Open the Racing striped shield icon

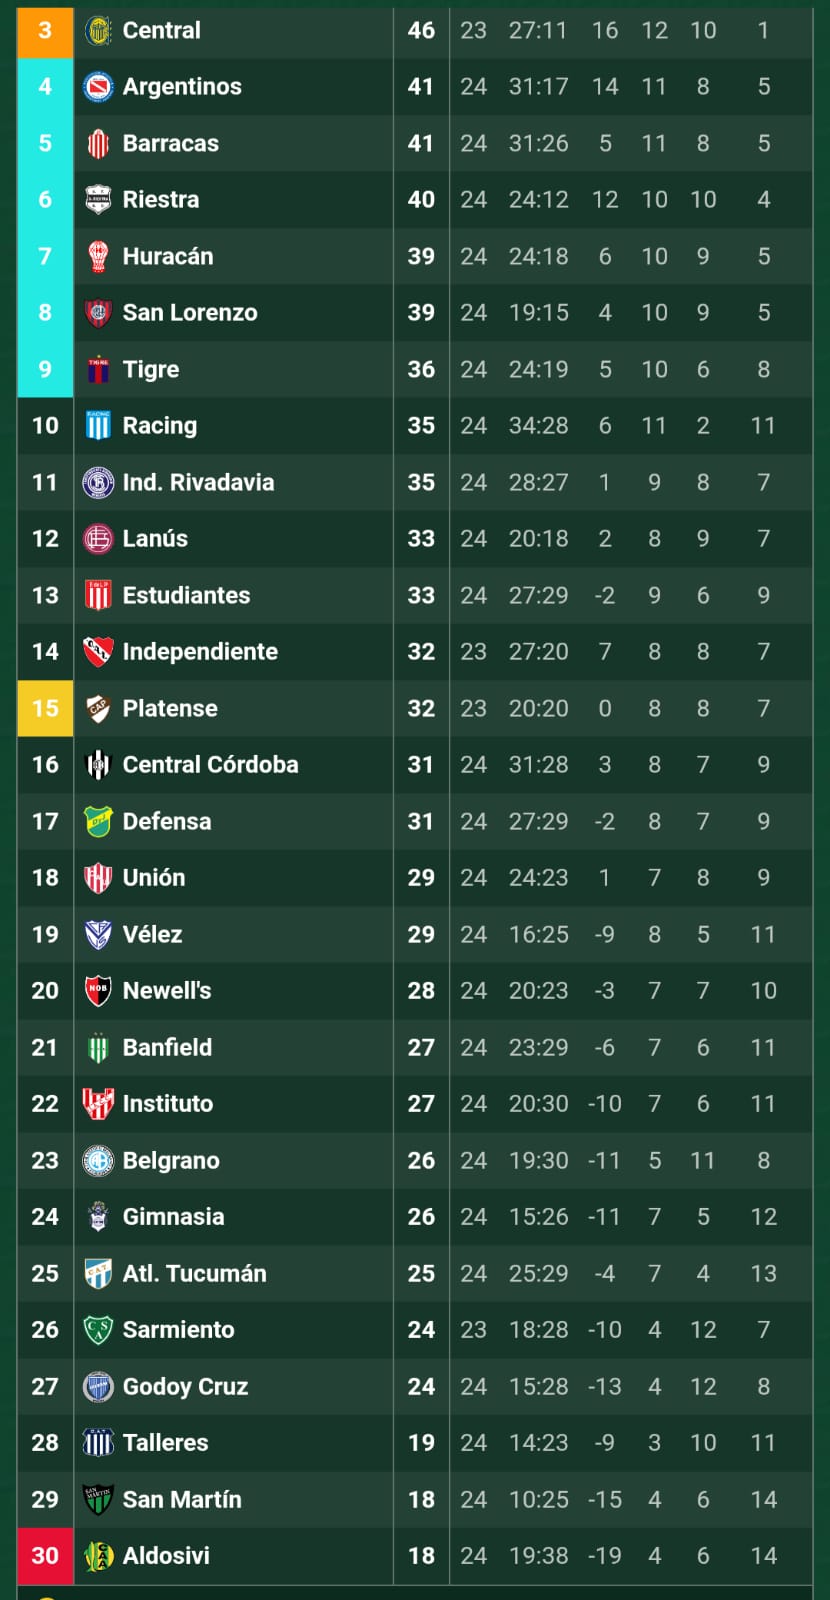(98, 426)
